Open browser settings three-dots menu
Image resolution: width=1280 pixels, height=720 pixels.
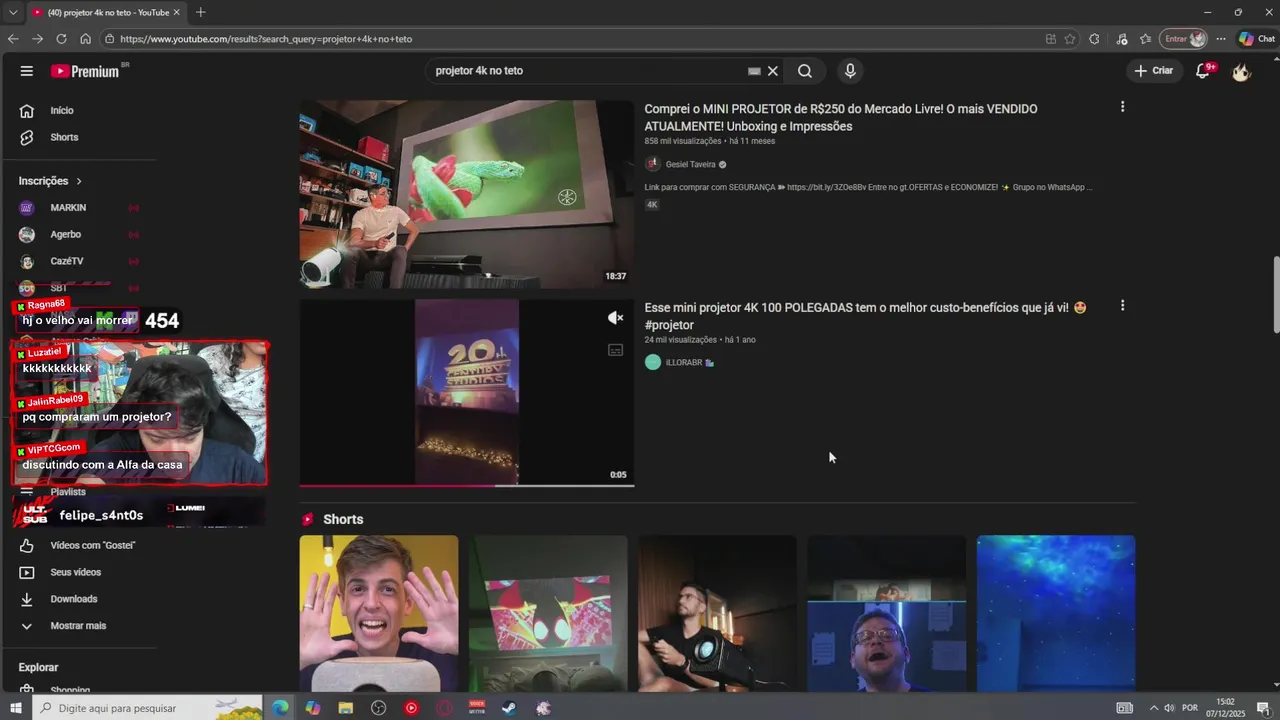tap(1220, 39)
